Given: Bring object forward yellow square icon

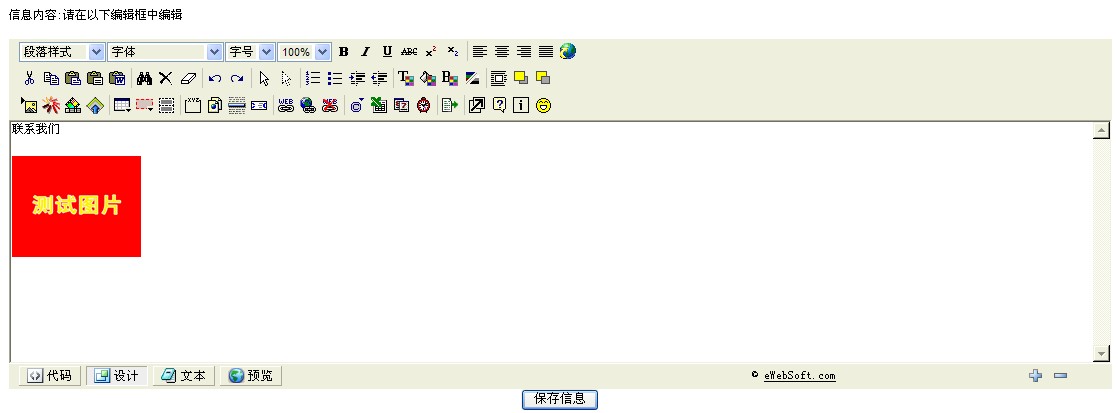Looking at the screenshot, I should click(520, 78).
